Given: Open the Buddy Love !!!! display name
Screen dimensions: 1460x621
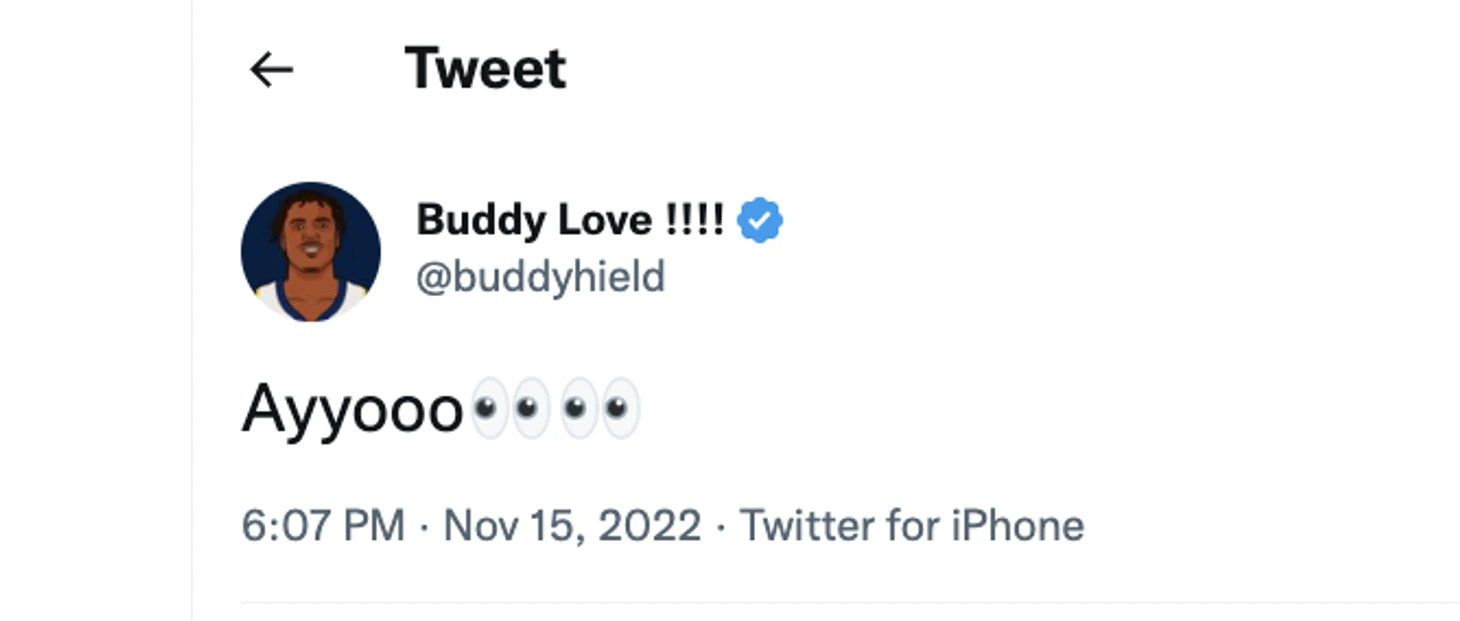Looking at the screenshot, I should pyautogui.click(x=570, y=220).
